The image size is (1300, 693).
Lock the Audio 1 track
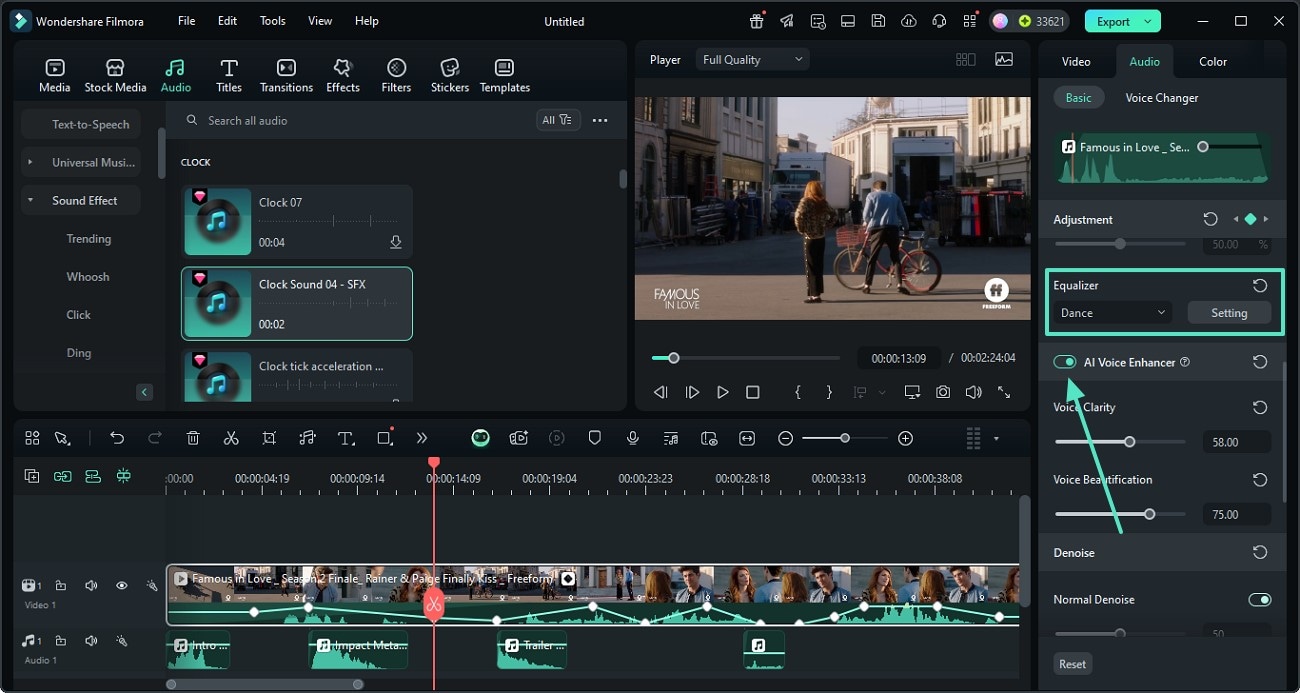coord(61,640)
